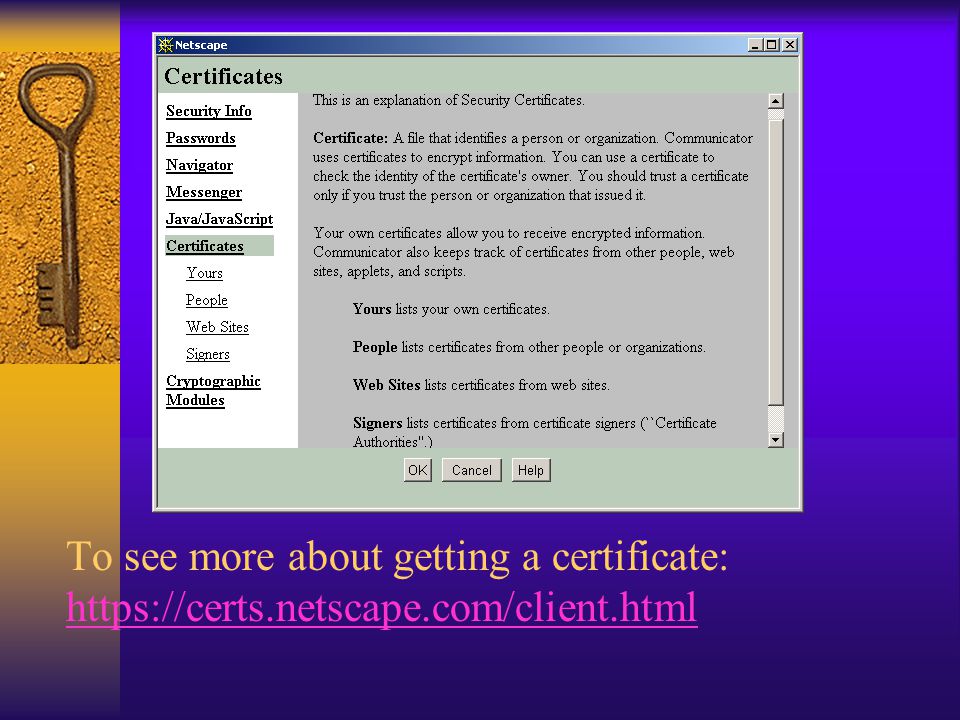Open the Web Sites certificates list
This screenshot has width=960, height=720.
[x=217, y=327]
